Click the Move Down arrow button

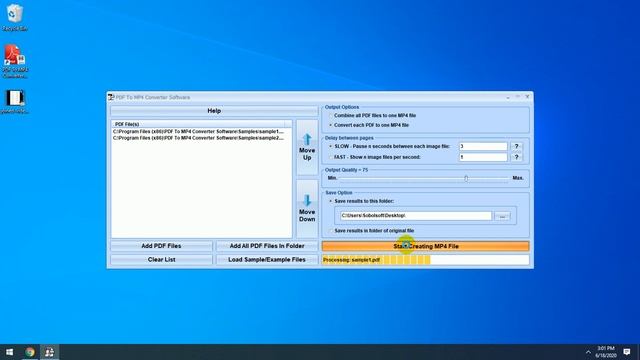point(307,209)
